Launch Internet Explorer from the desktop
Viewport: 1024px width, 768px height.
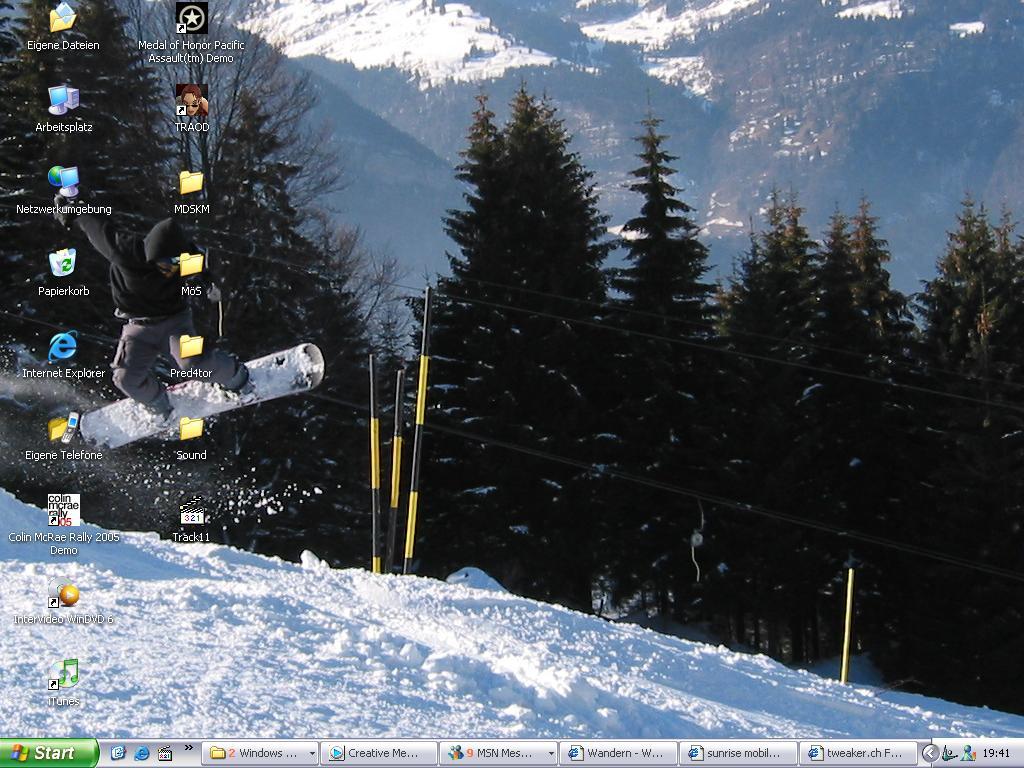click(x=63, y=347)
